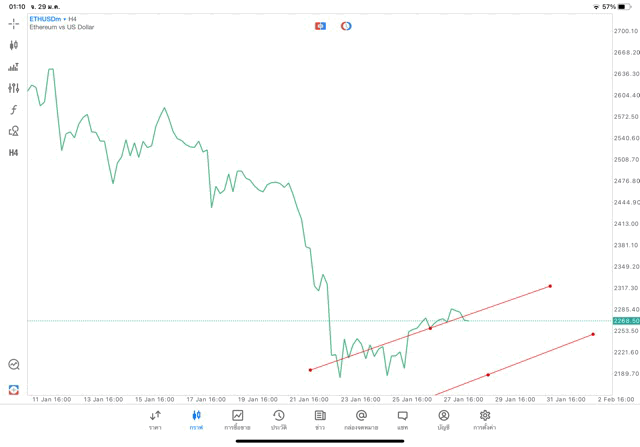Switch to the ราคา quotes tab
Screen dimensions: 640x447
(155, 419)
